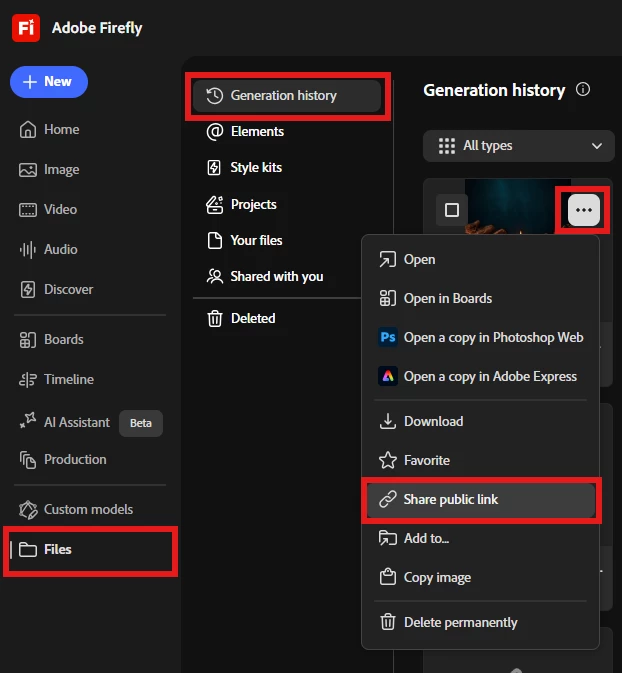Expand the All types filter dropdown
Viewport: 622px width, 673px height.
pyautogui.click(x=519, y=146)
